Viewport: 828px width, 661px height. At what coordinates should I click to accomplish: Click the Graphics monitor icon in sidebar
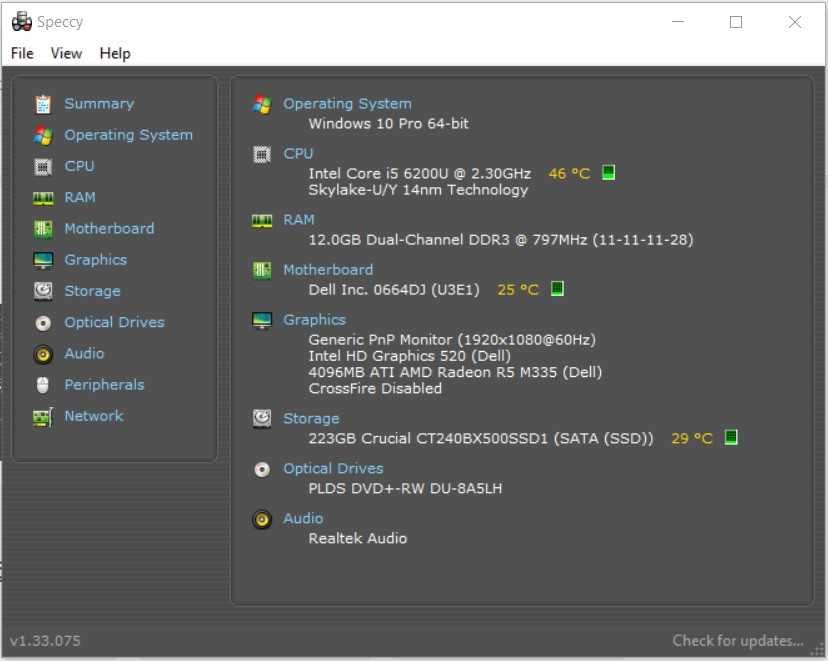click(43, 260)
